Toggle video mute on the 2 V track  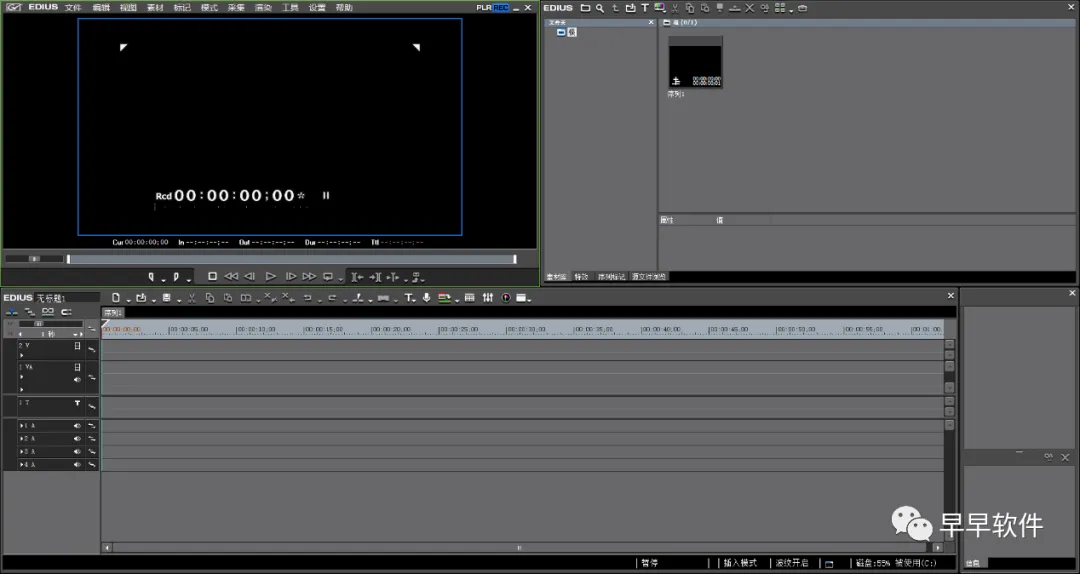pos(77,347)
